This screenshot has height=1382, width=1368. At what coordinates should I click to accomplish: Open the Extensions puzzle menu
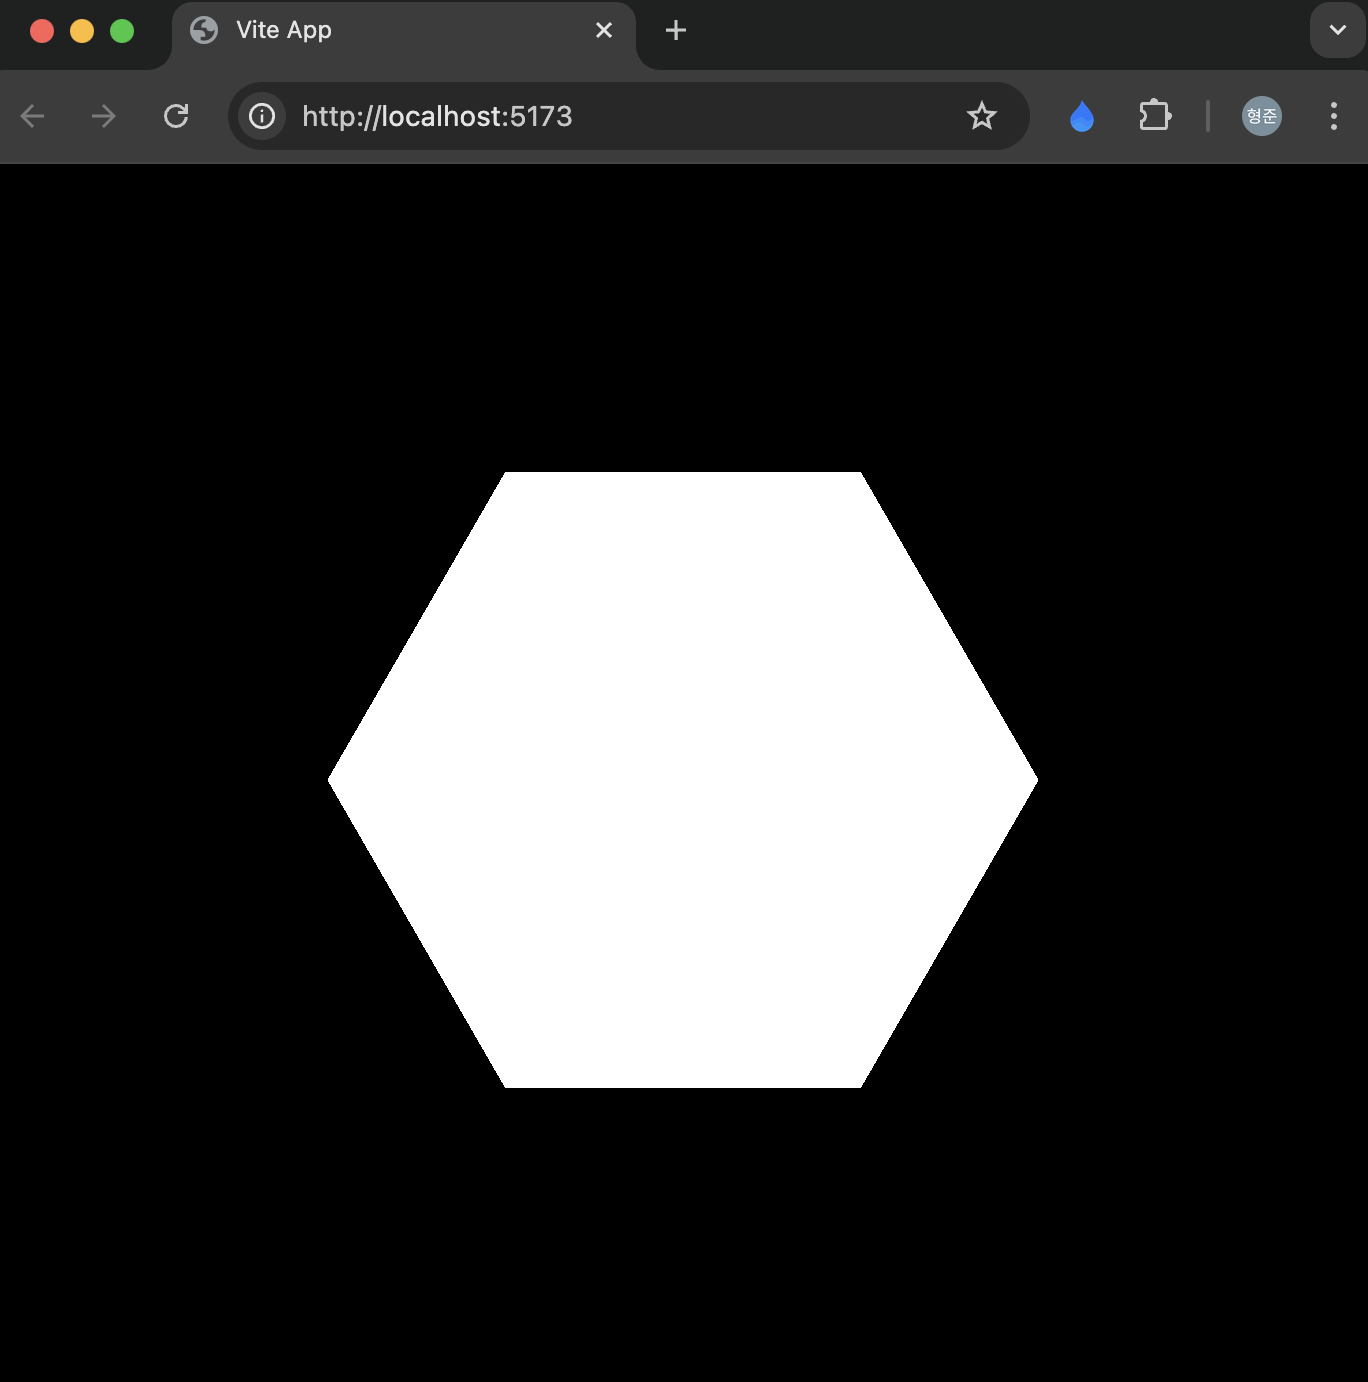1155,116
